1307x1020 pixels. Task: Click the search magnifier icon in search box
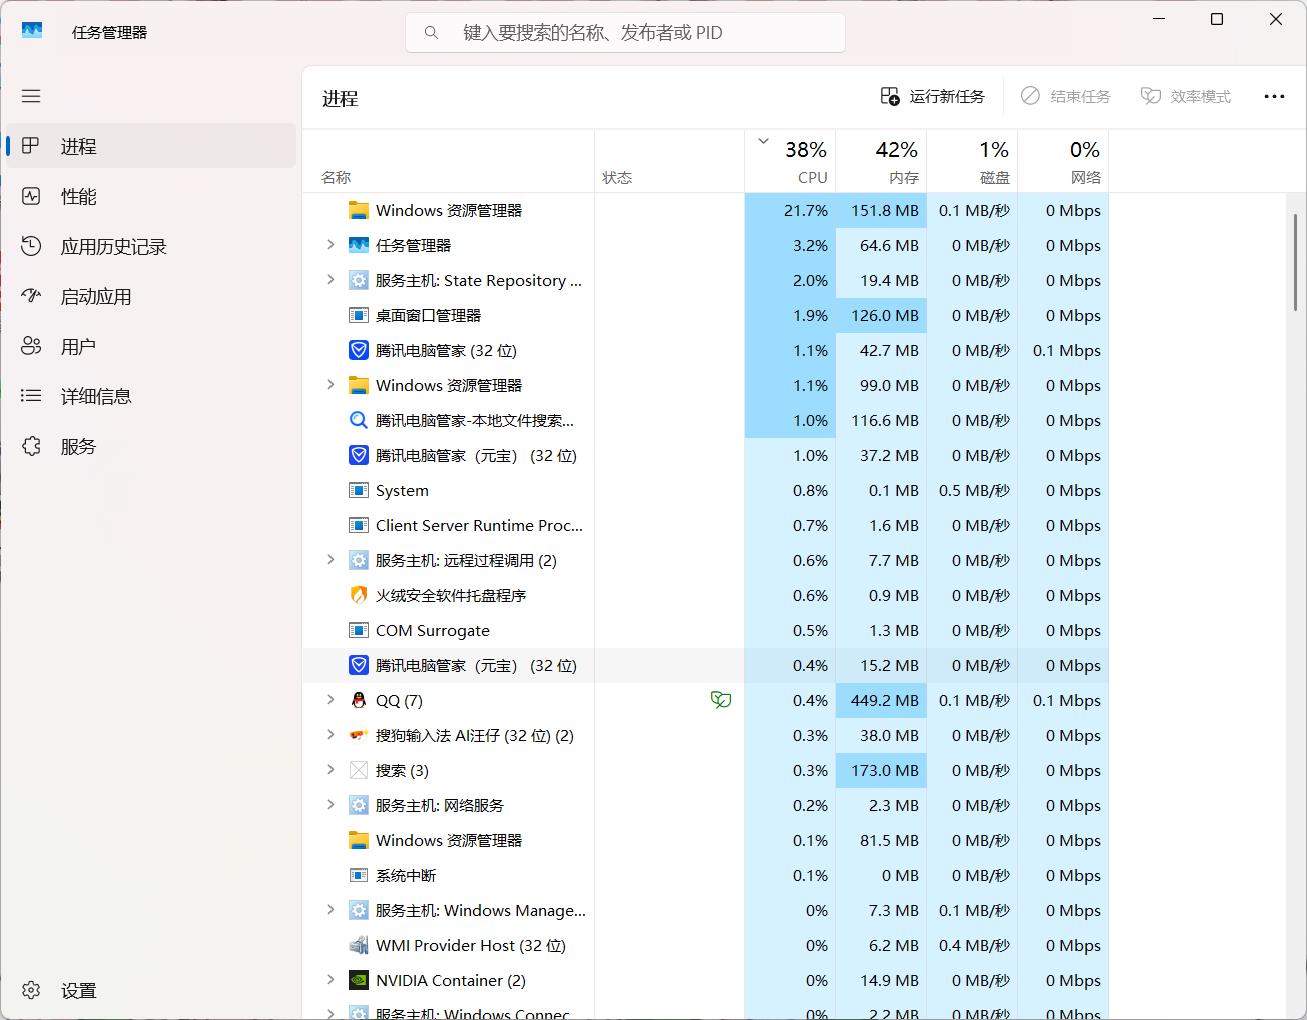(x=431, y=32)
